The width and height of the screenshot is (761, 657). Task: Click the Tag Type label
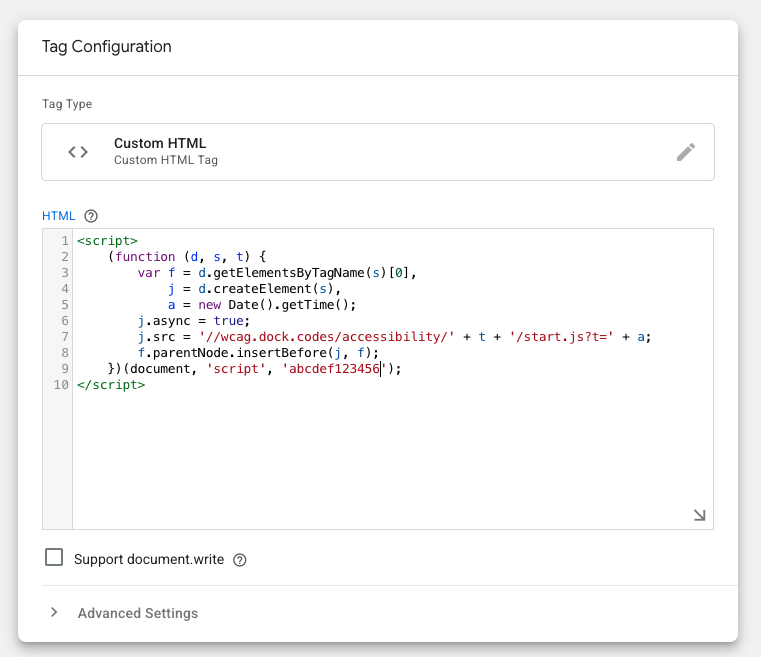click(67, 104)
